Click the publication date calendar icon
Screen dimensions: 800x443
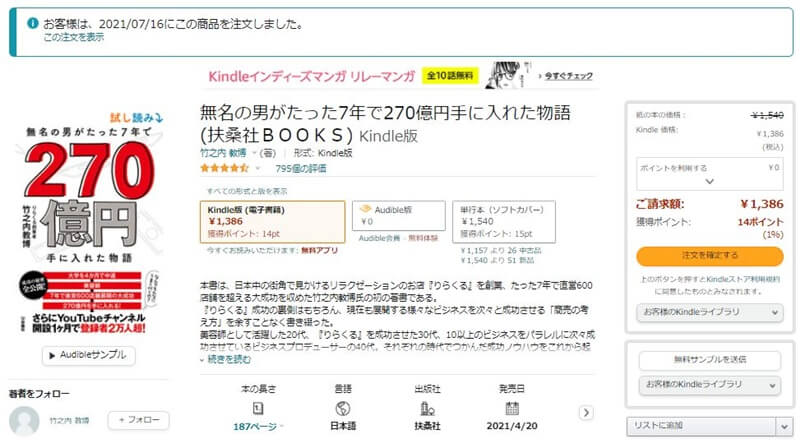(x=512, y=408)
